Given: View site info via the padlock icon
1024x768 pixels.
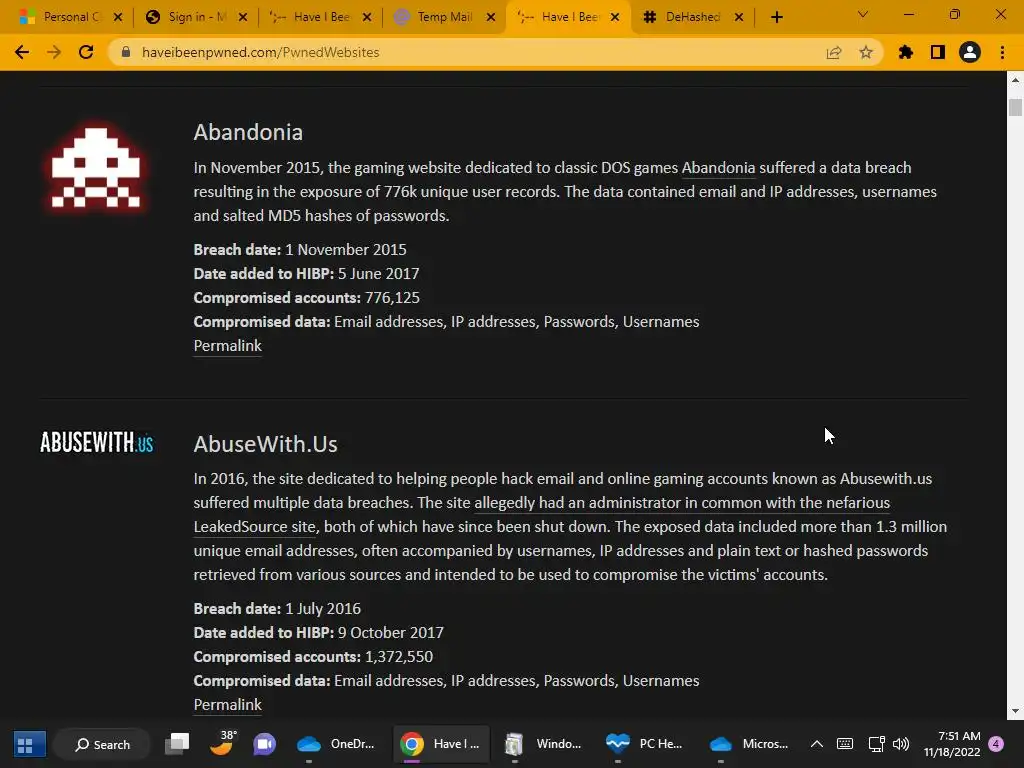Looking at the screenshot, I should (126, 52).
